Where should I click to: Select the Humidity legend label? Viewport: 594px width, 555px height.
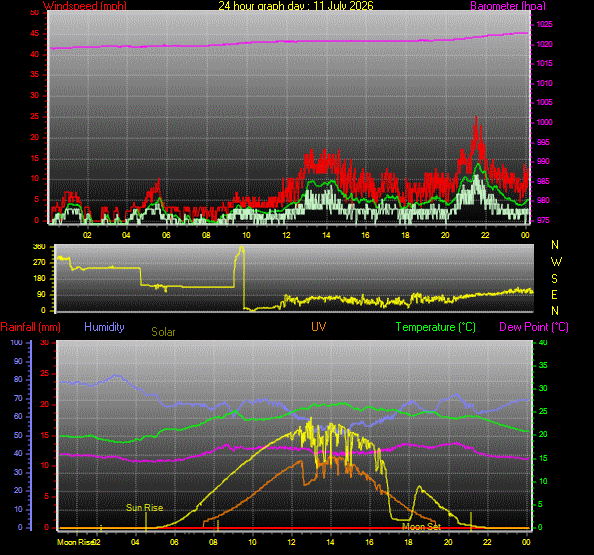[x=104, y=327]
